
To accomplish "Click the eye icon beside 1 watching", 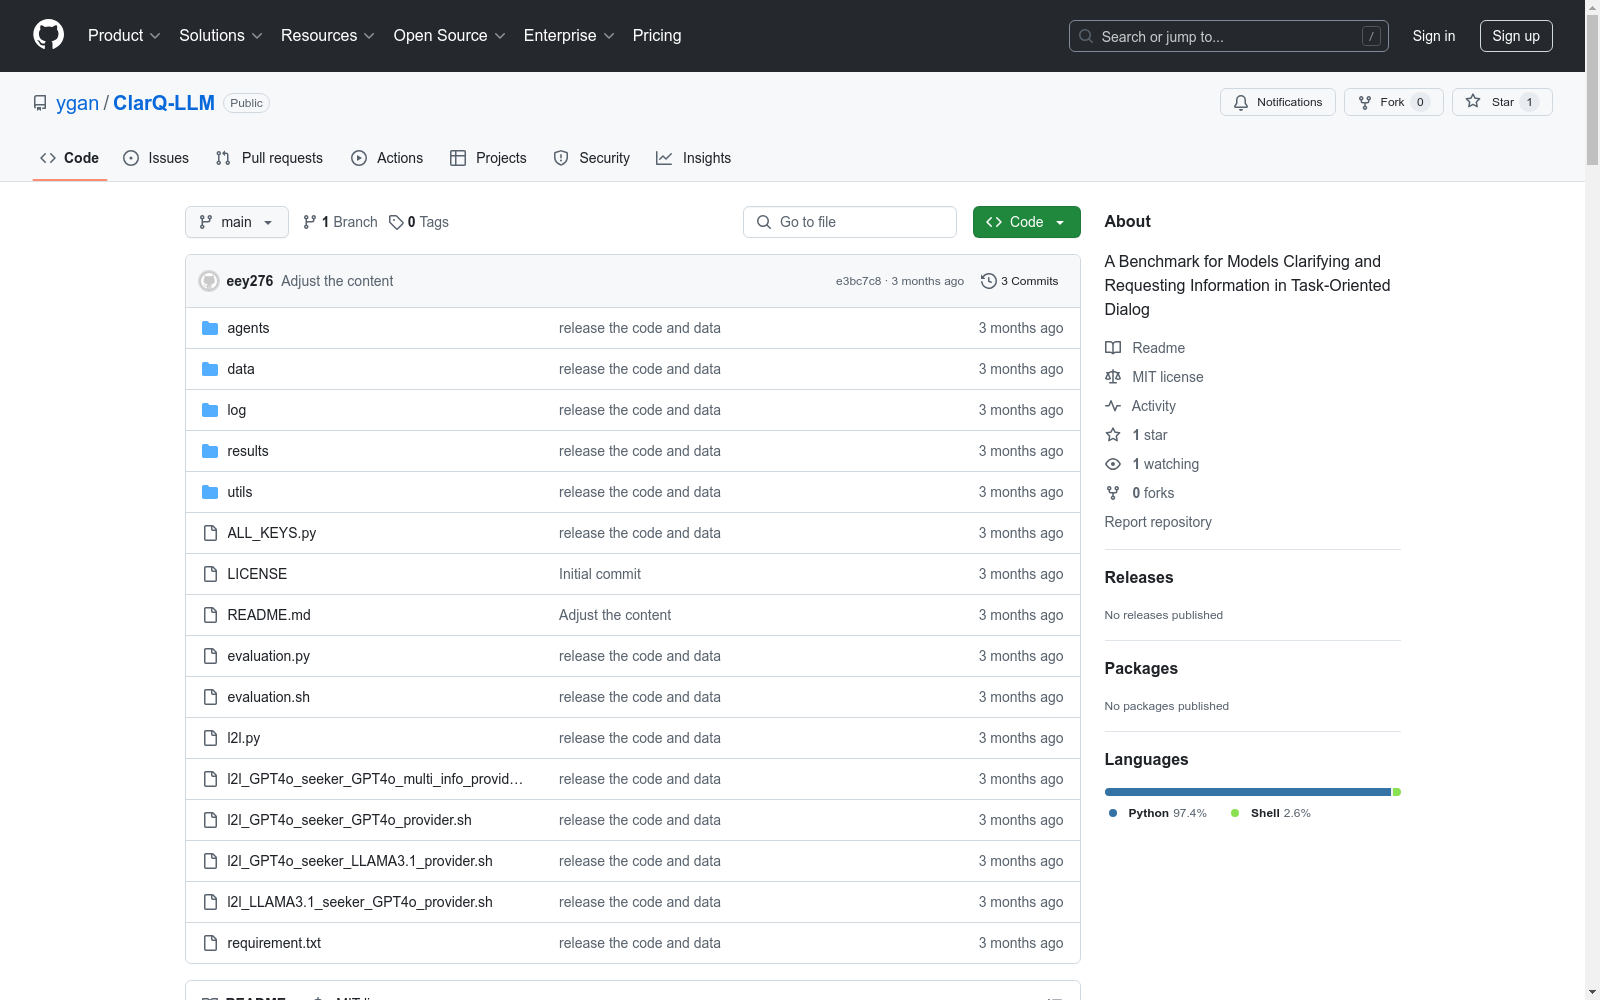I will pyautogui.click(x=1113, y=464).
